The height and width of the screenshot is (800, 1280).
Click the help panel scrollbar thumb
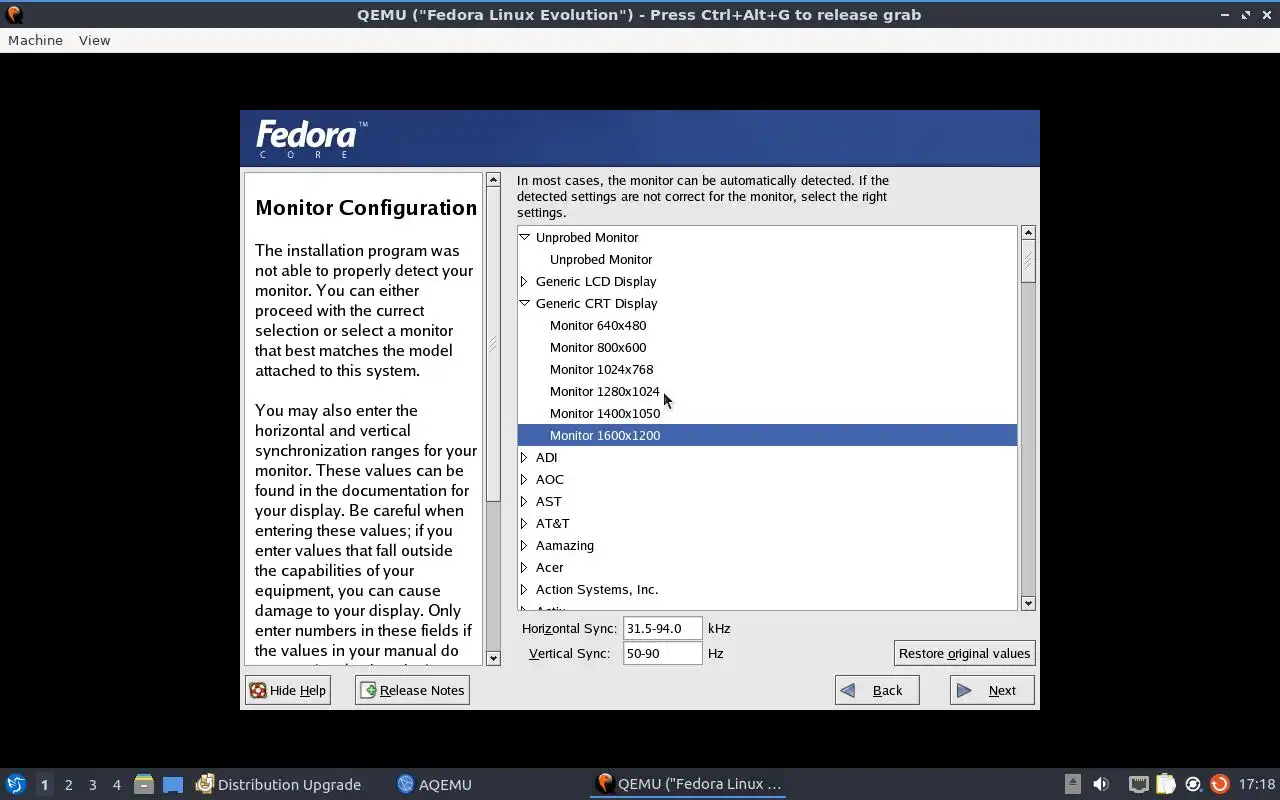tap(493, 344)
